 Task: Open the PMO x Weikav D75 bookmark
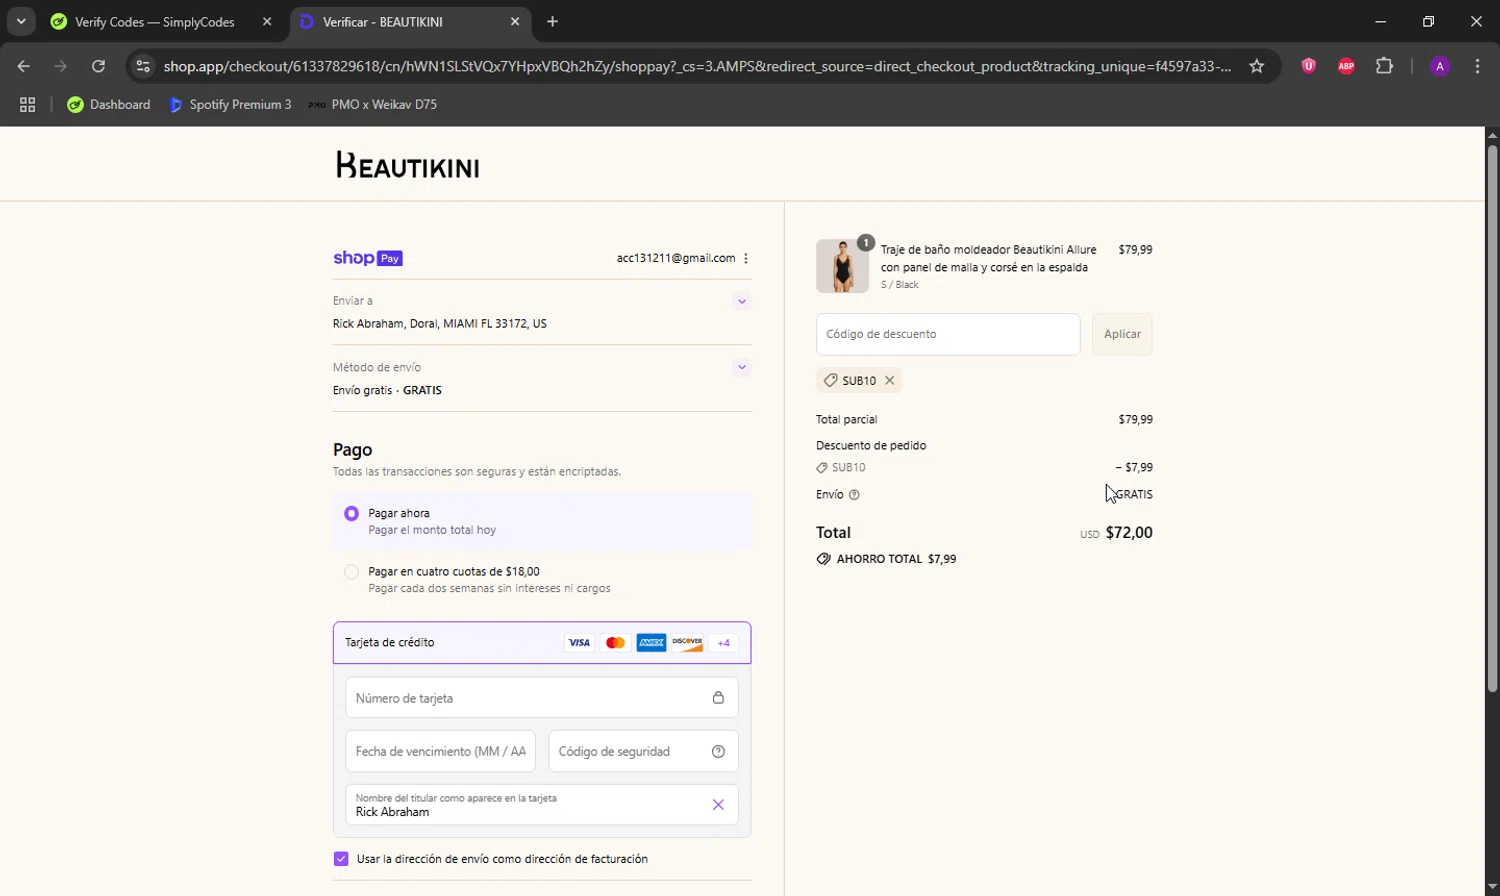click(x=372, y=104)
